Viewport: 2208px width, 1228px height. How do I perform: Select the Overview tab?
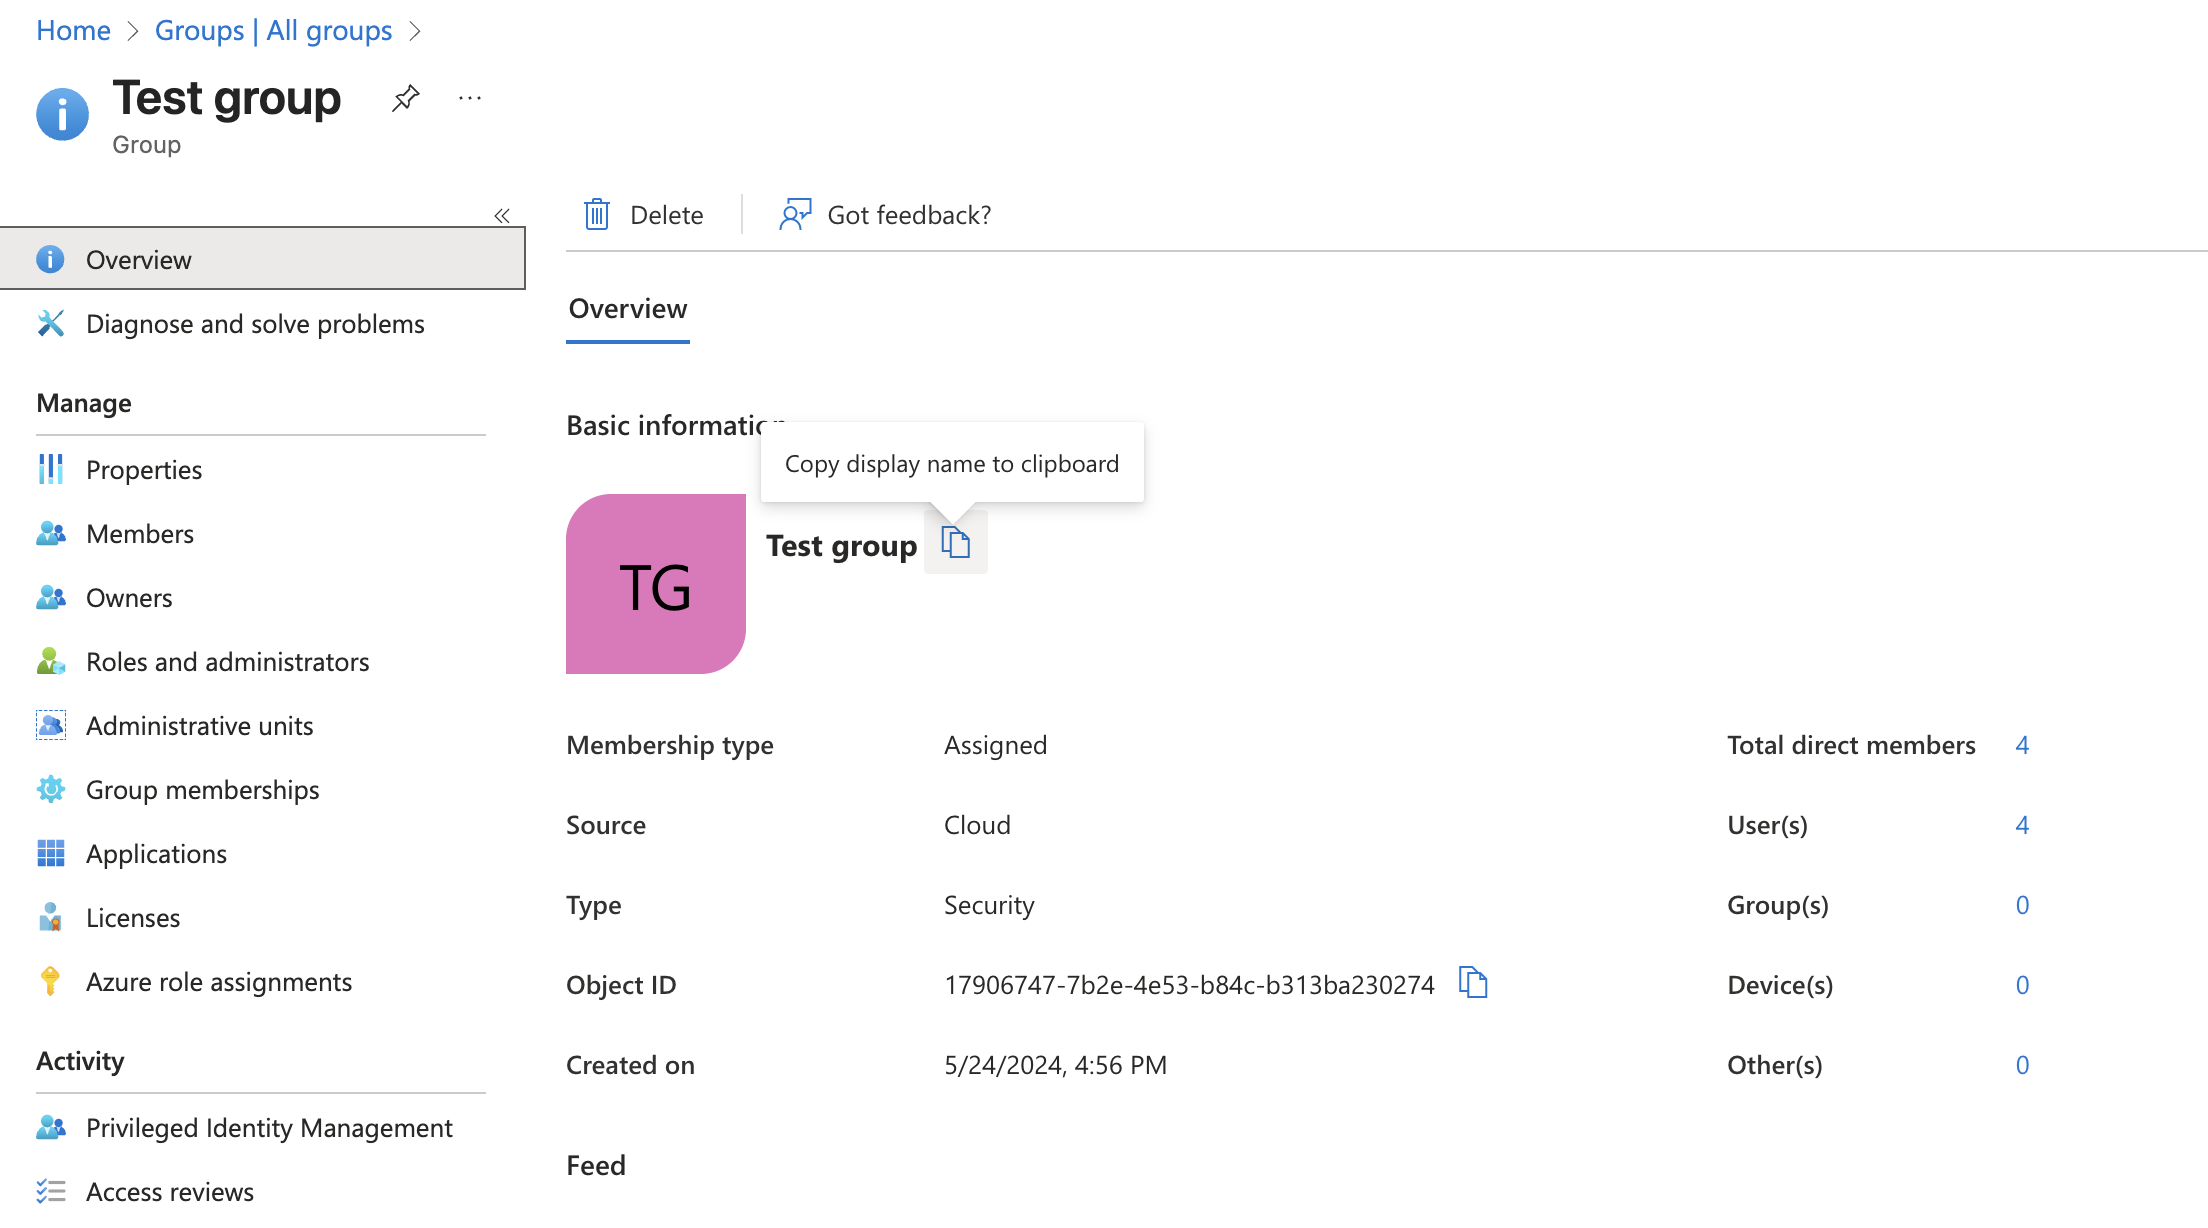pos(628,309)
